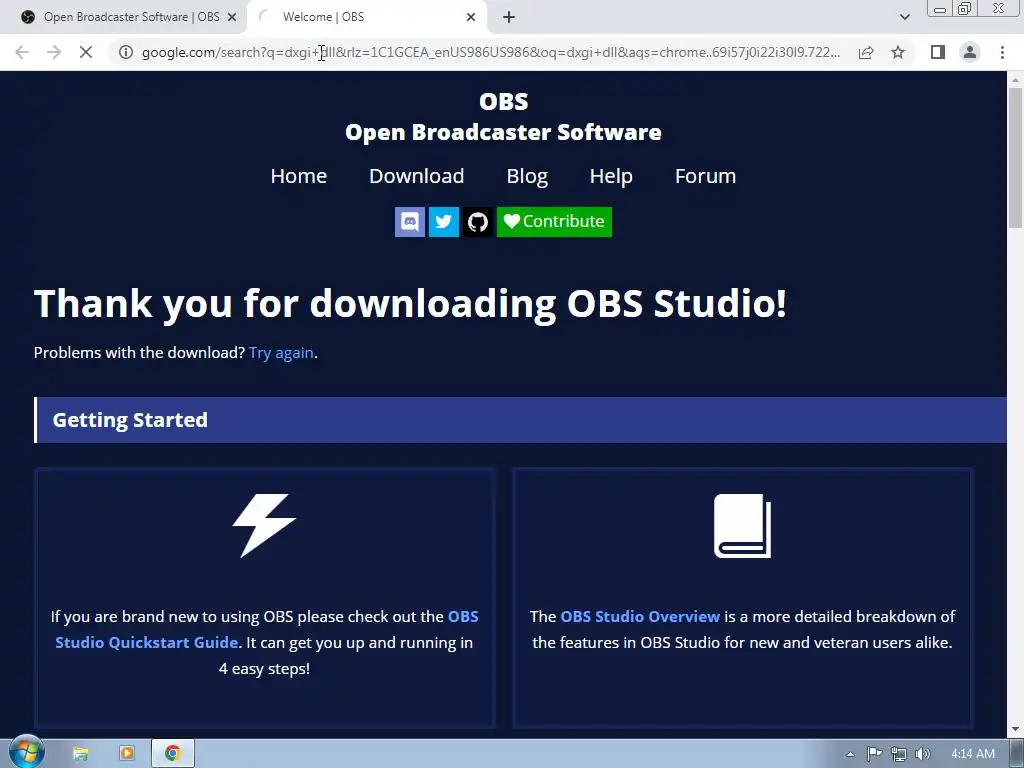This screenshot has width=1024, height=768.
Task: Click the address bar URL field
Action: 491,52
